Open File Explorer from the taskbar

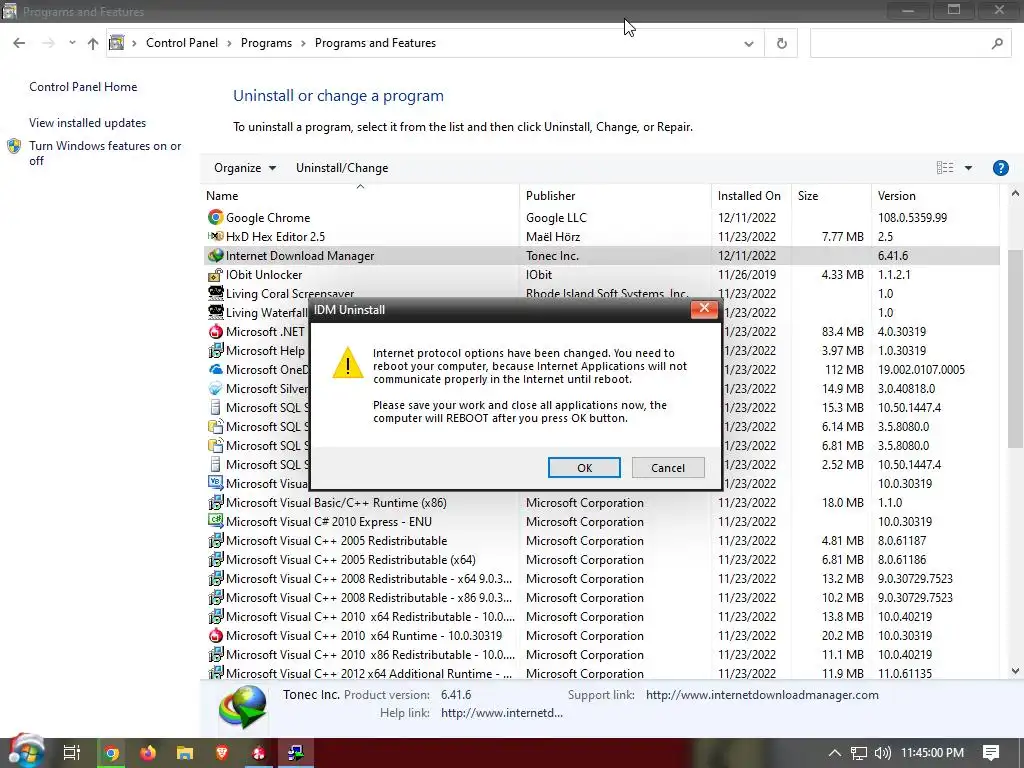click(x=185, y=754)
